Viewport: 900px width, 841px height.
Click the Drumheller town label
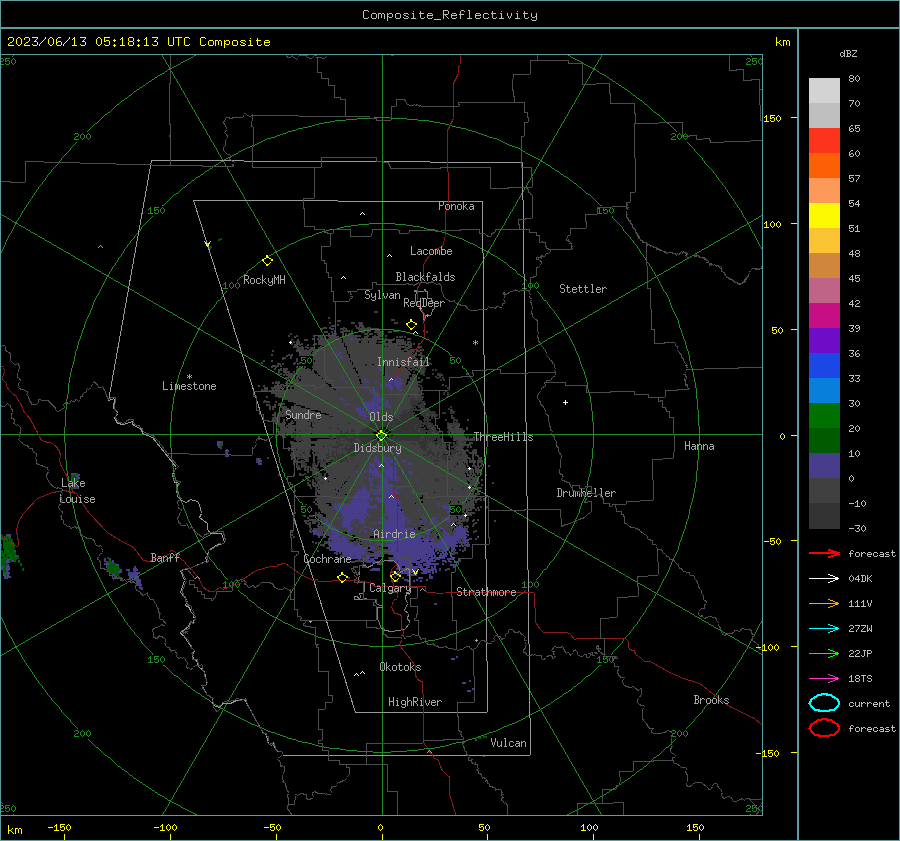(585, 493)
